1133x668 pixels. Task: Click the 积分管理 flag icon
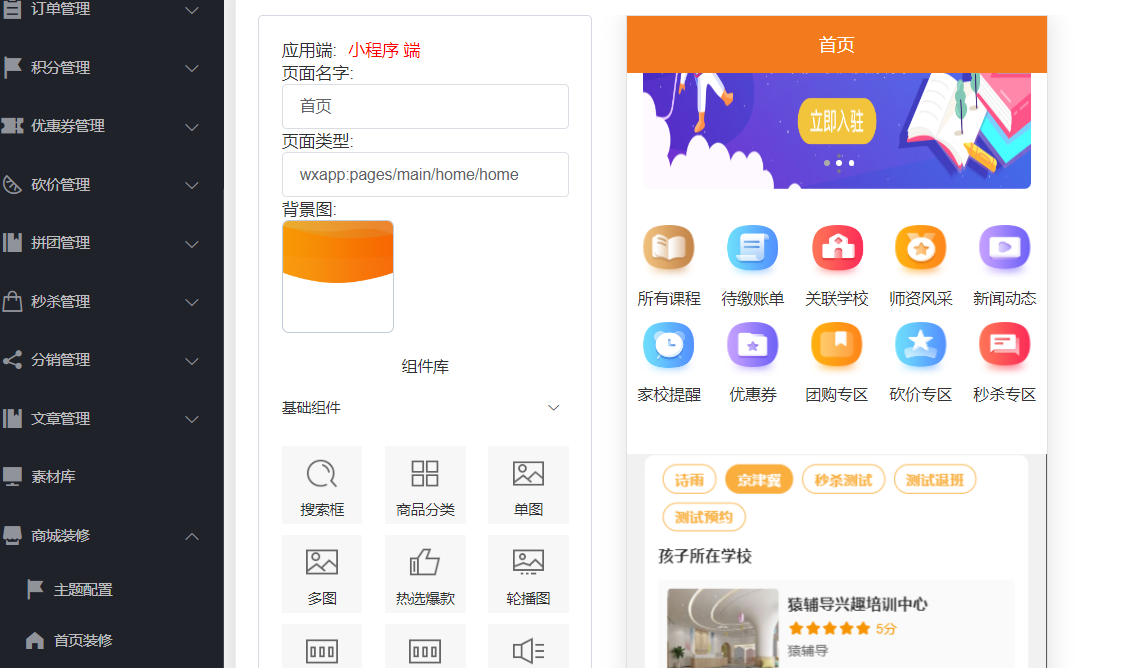click(12, 67)
